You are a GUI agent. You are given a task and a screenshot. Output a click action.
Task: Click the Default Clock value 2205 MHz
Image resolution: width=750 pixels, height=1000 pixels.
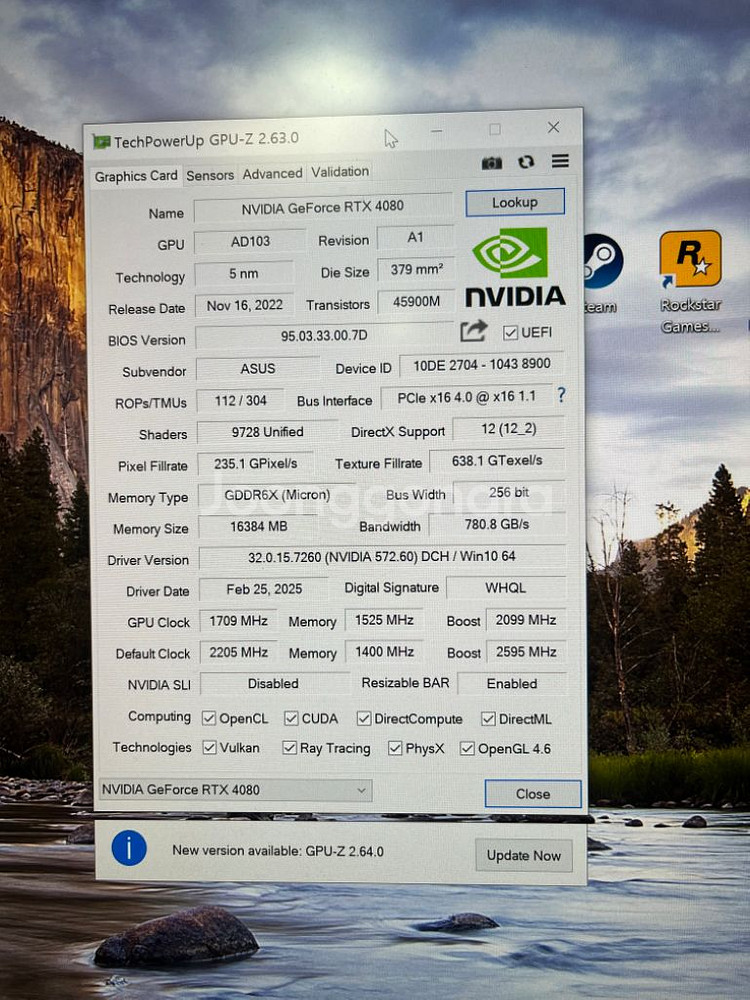[x=239, y=652]
